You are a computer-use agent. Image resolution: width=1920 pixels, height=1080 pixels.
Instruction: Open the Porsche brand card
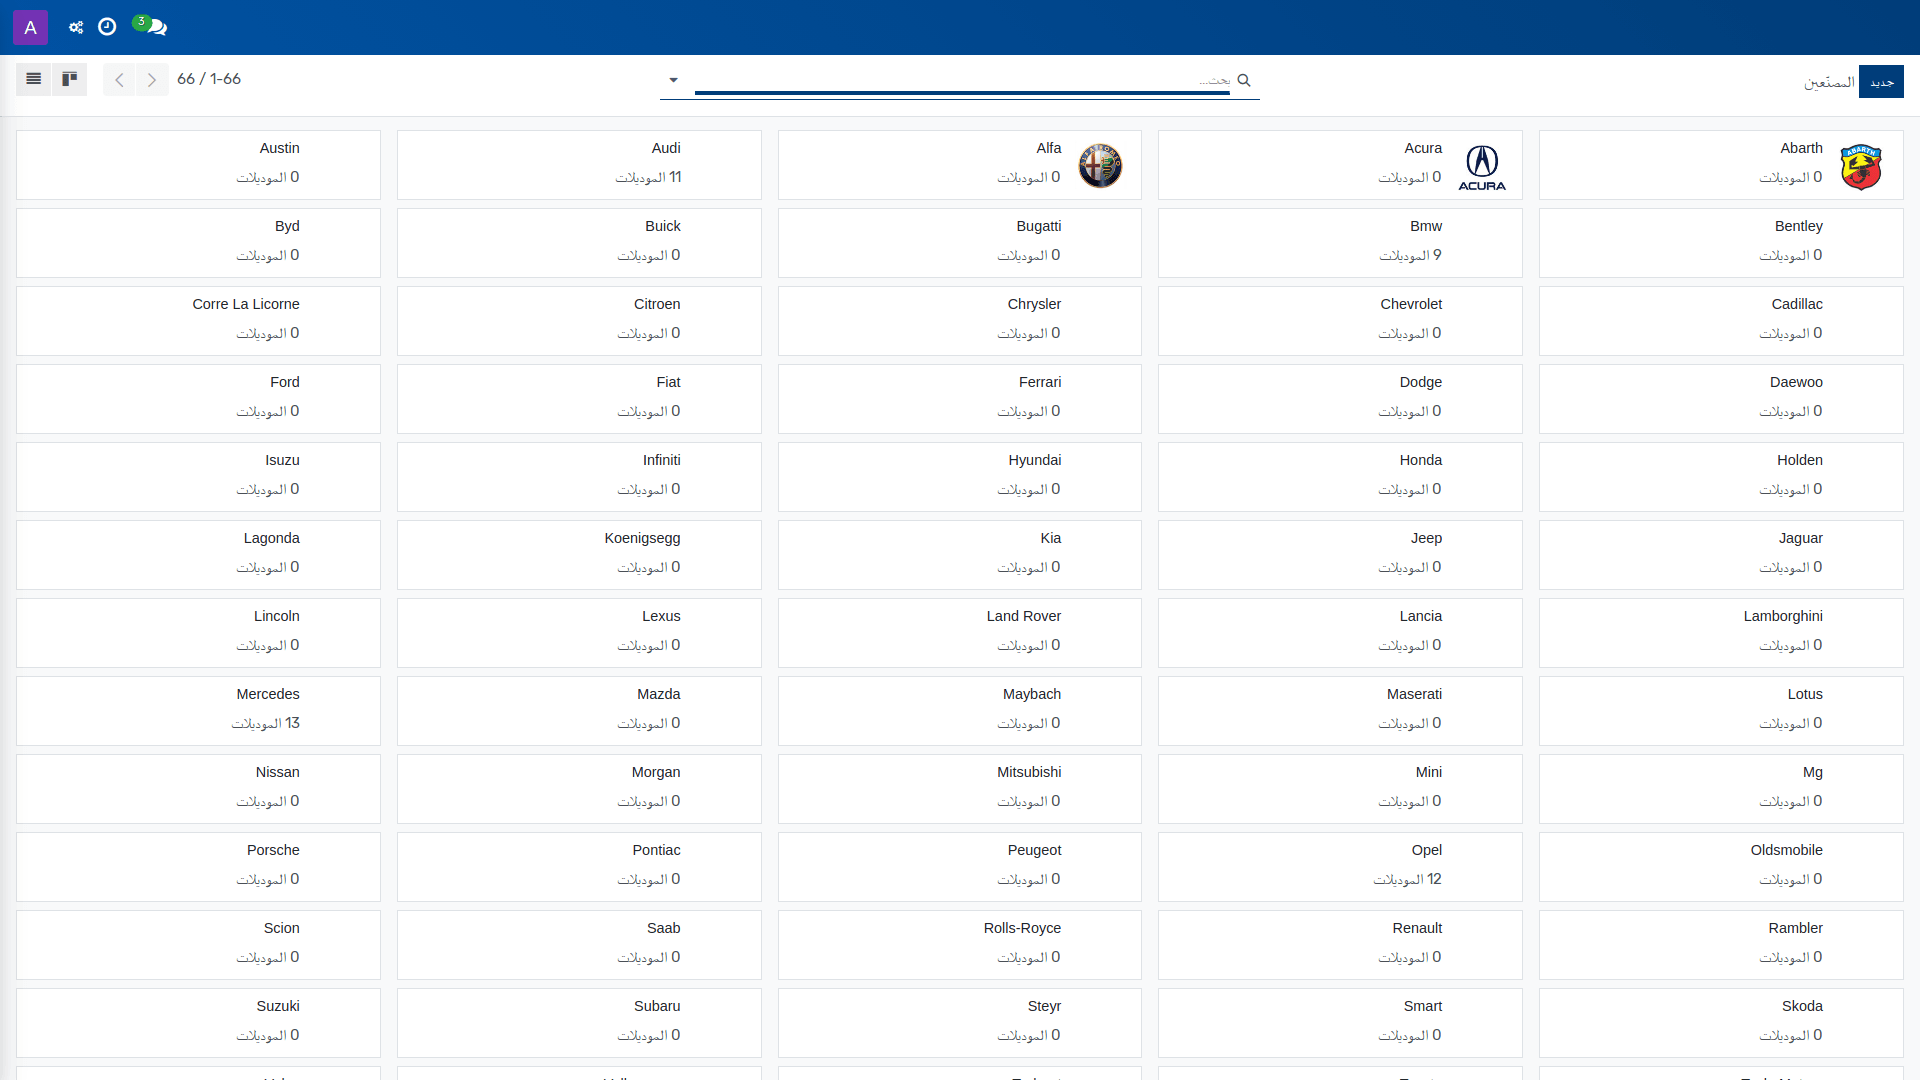pos(198,867)
